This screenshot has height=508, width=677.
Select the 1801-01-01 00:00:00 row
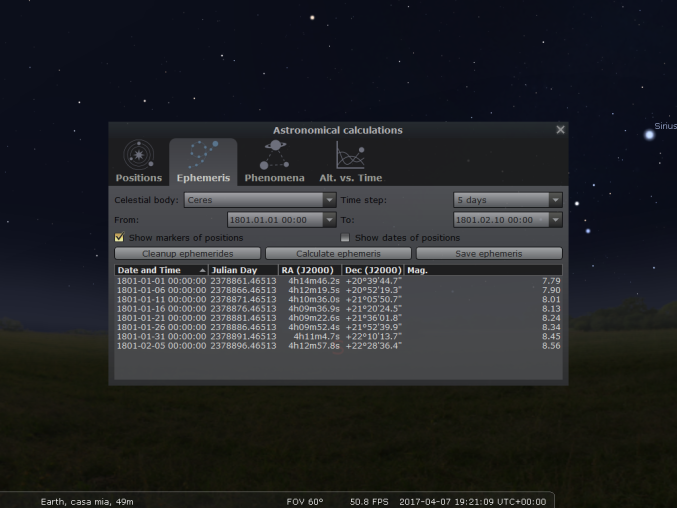coord(338,281)
